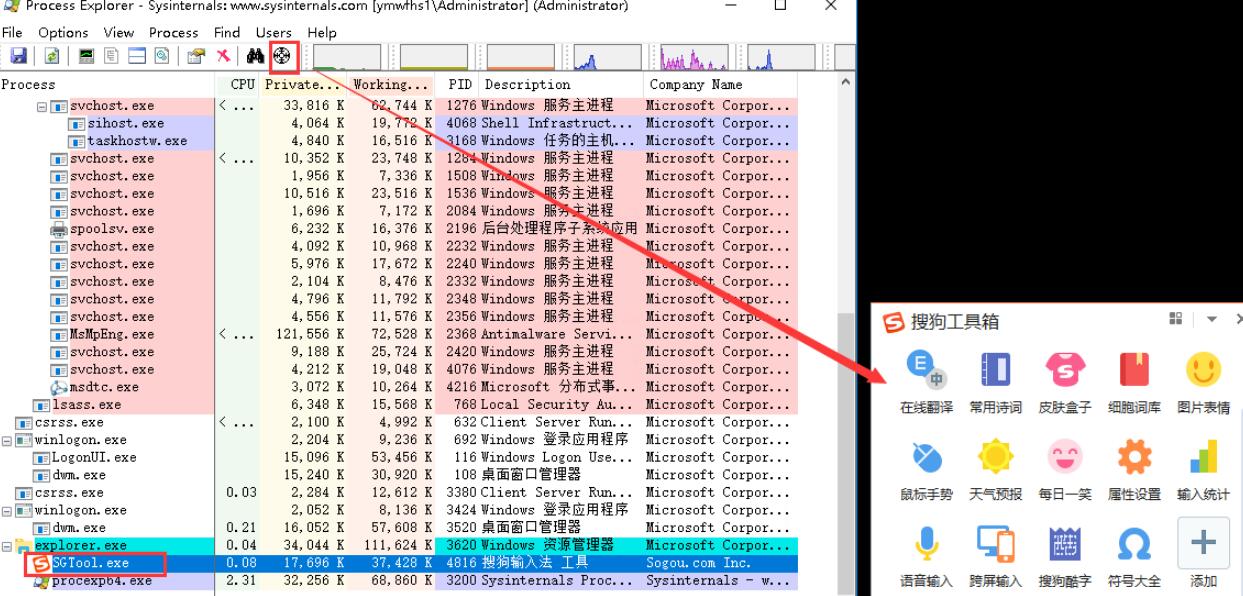This screenshot has width=1243, height=596.
Task: Open the Help menu
Action: tap(322, 33)
